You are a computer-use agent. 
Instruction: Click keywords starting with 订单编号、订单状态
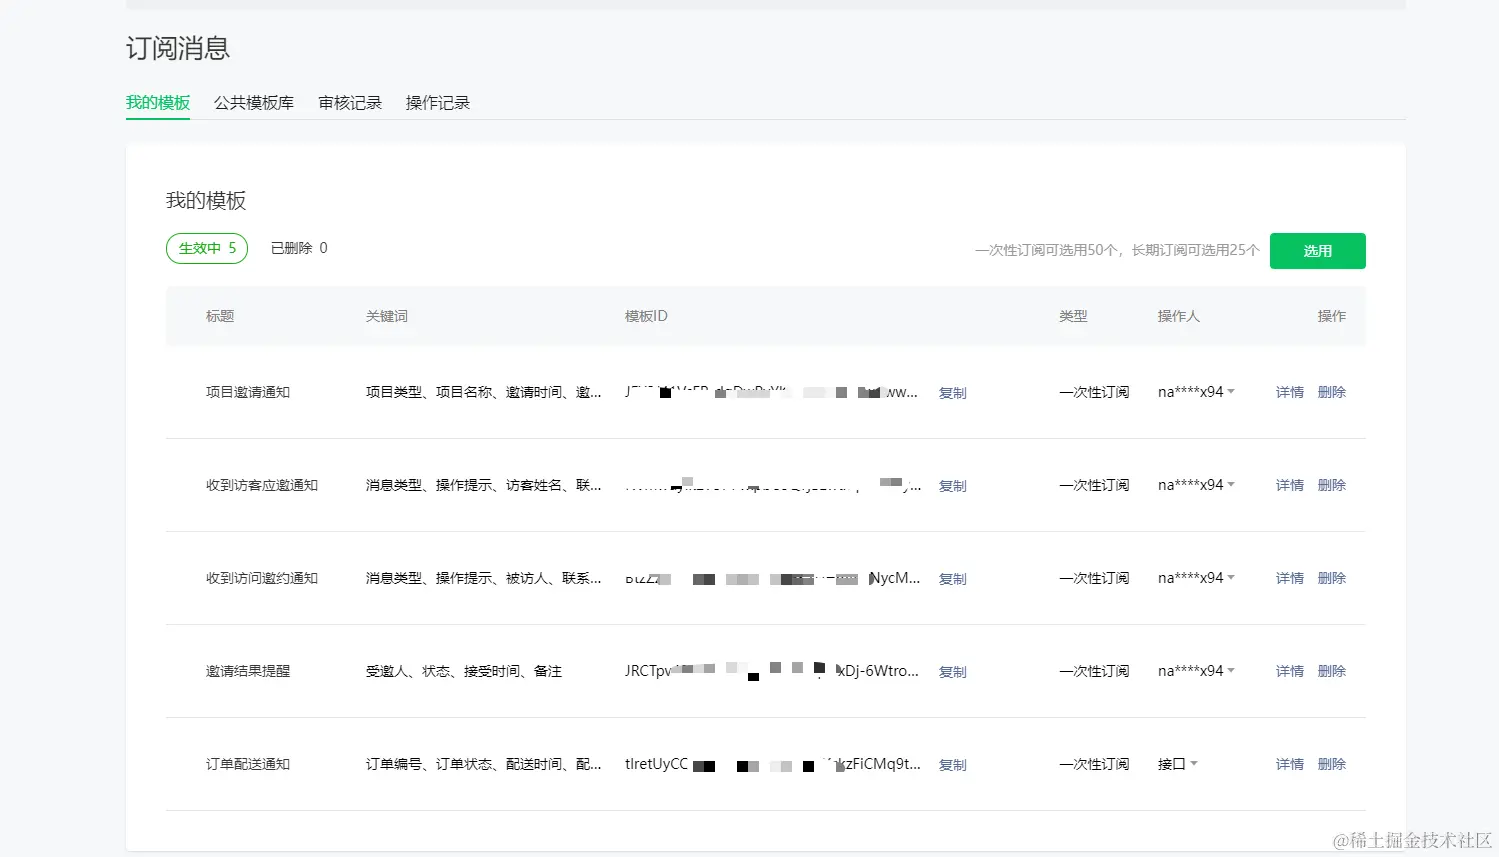[484, 764]
